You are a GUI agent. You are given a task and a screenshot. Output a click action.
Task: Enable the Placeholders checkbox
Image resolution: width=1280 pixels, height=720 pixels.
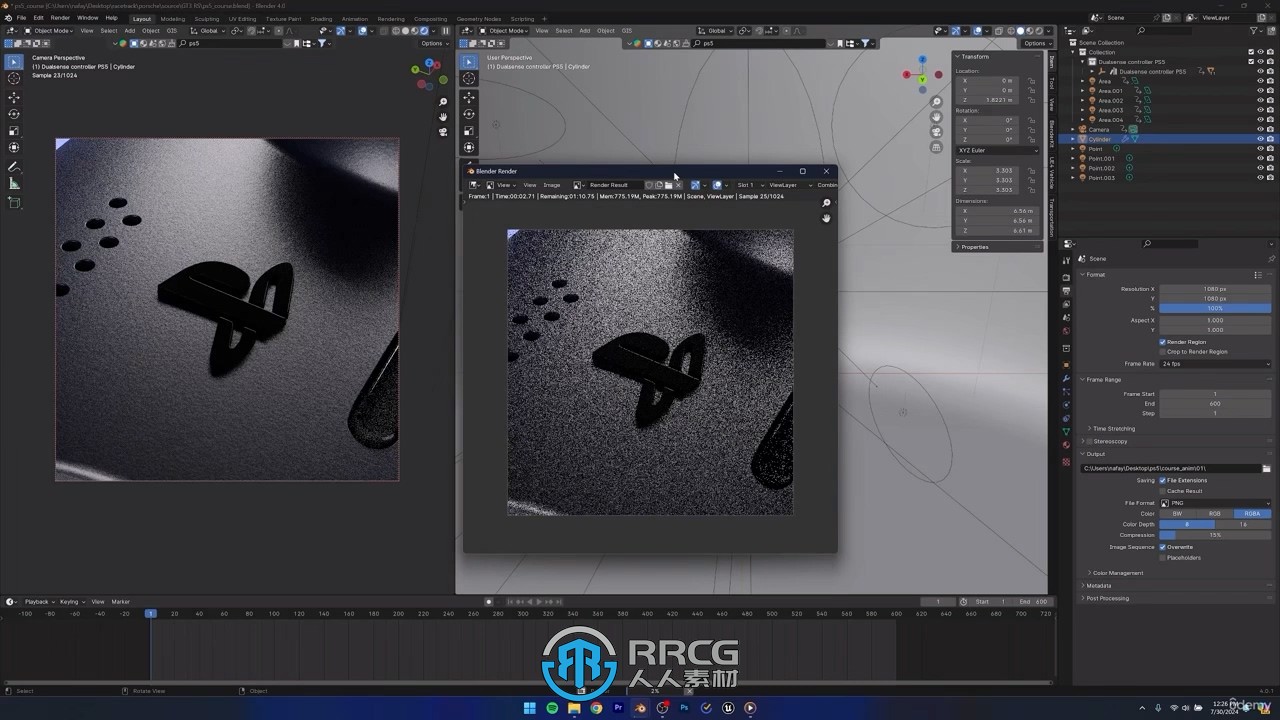1162,557
